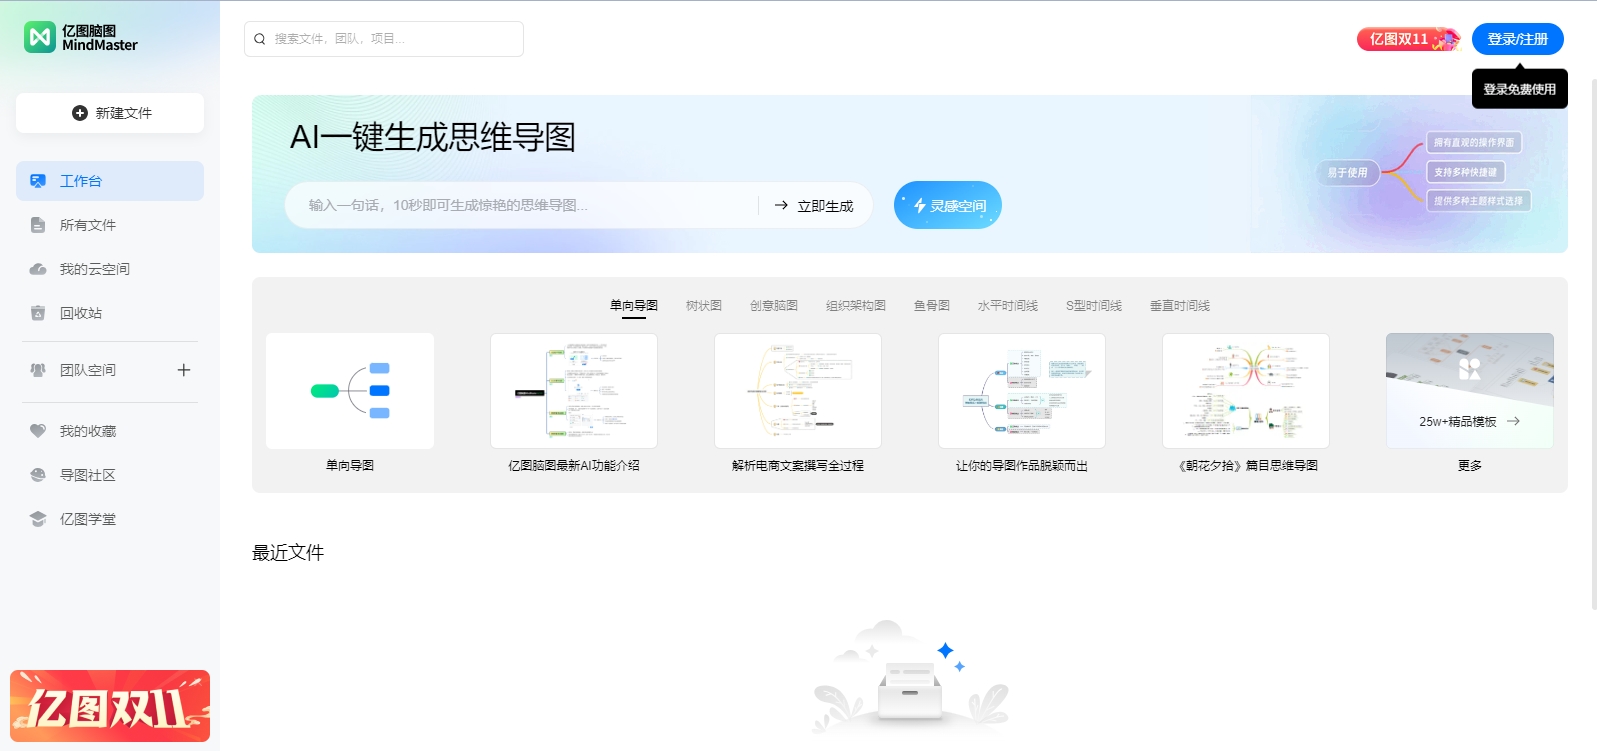Viewport: 1597px width, 751px height.
Task: Switch to the 创意脑图 tab
Action: (x=774, y=306)
